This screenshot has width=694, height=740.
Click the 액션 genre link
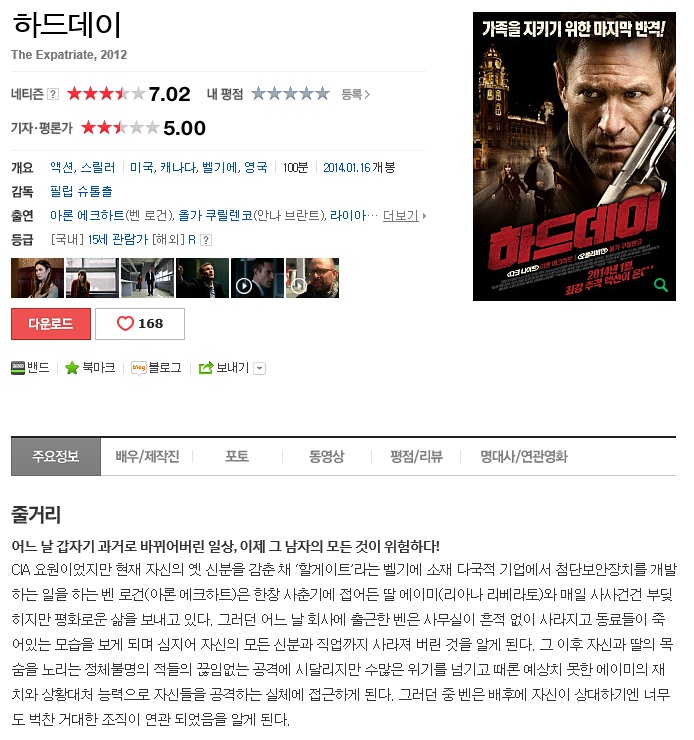pyautogui.click(x=61, y=168)
